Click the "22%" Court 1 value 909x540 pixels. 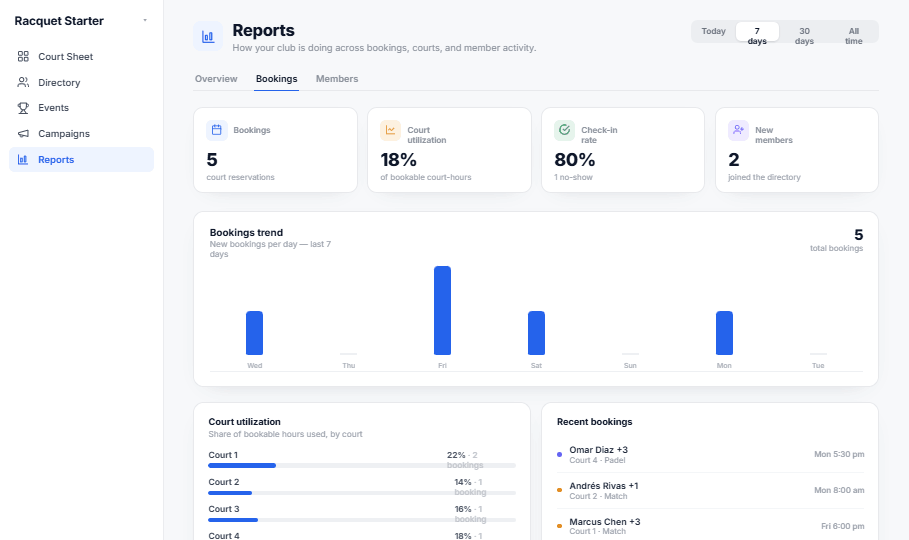(x=456, y=455)
